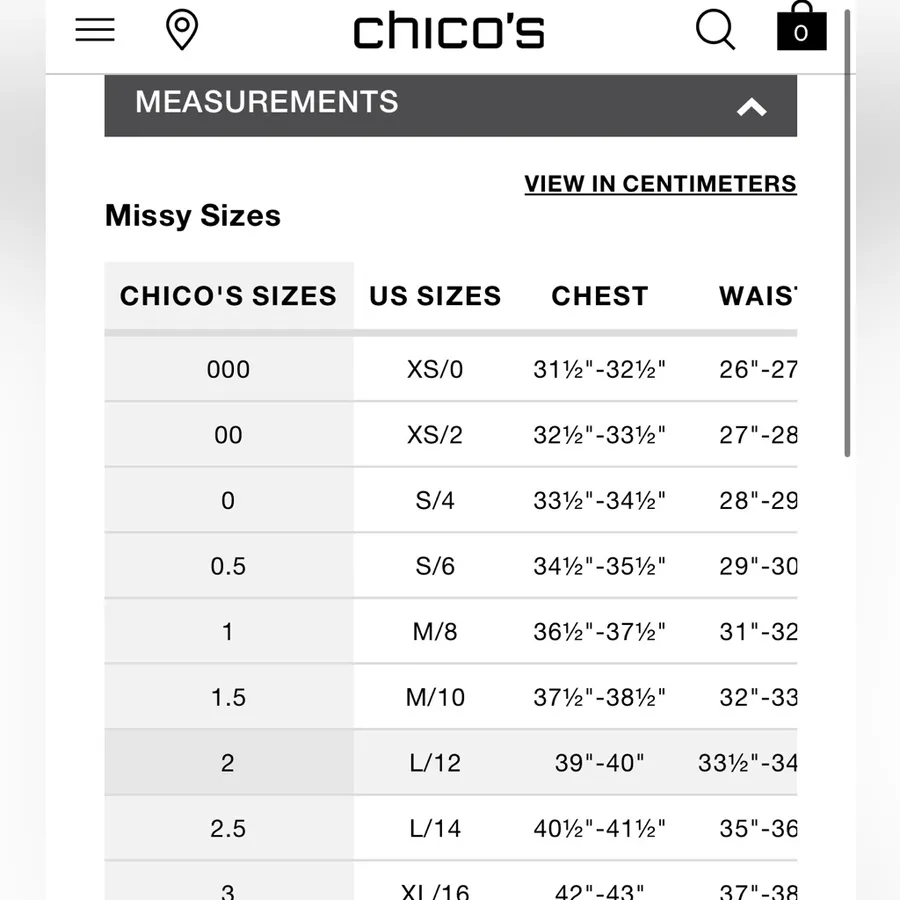Click the Waist column header
The image size is (900, 900).
pos(758,296)
